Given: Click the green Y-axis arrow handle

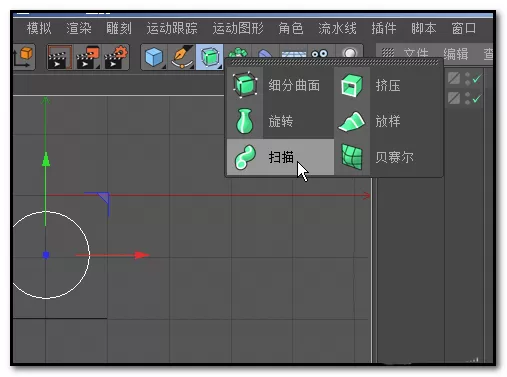Looking at the screenshot, I should pyautogui.click(x=46, y=159).
